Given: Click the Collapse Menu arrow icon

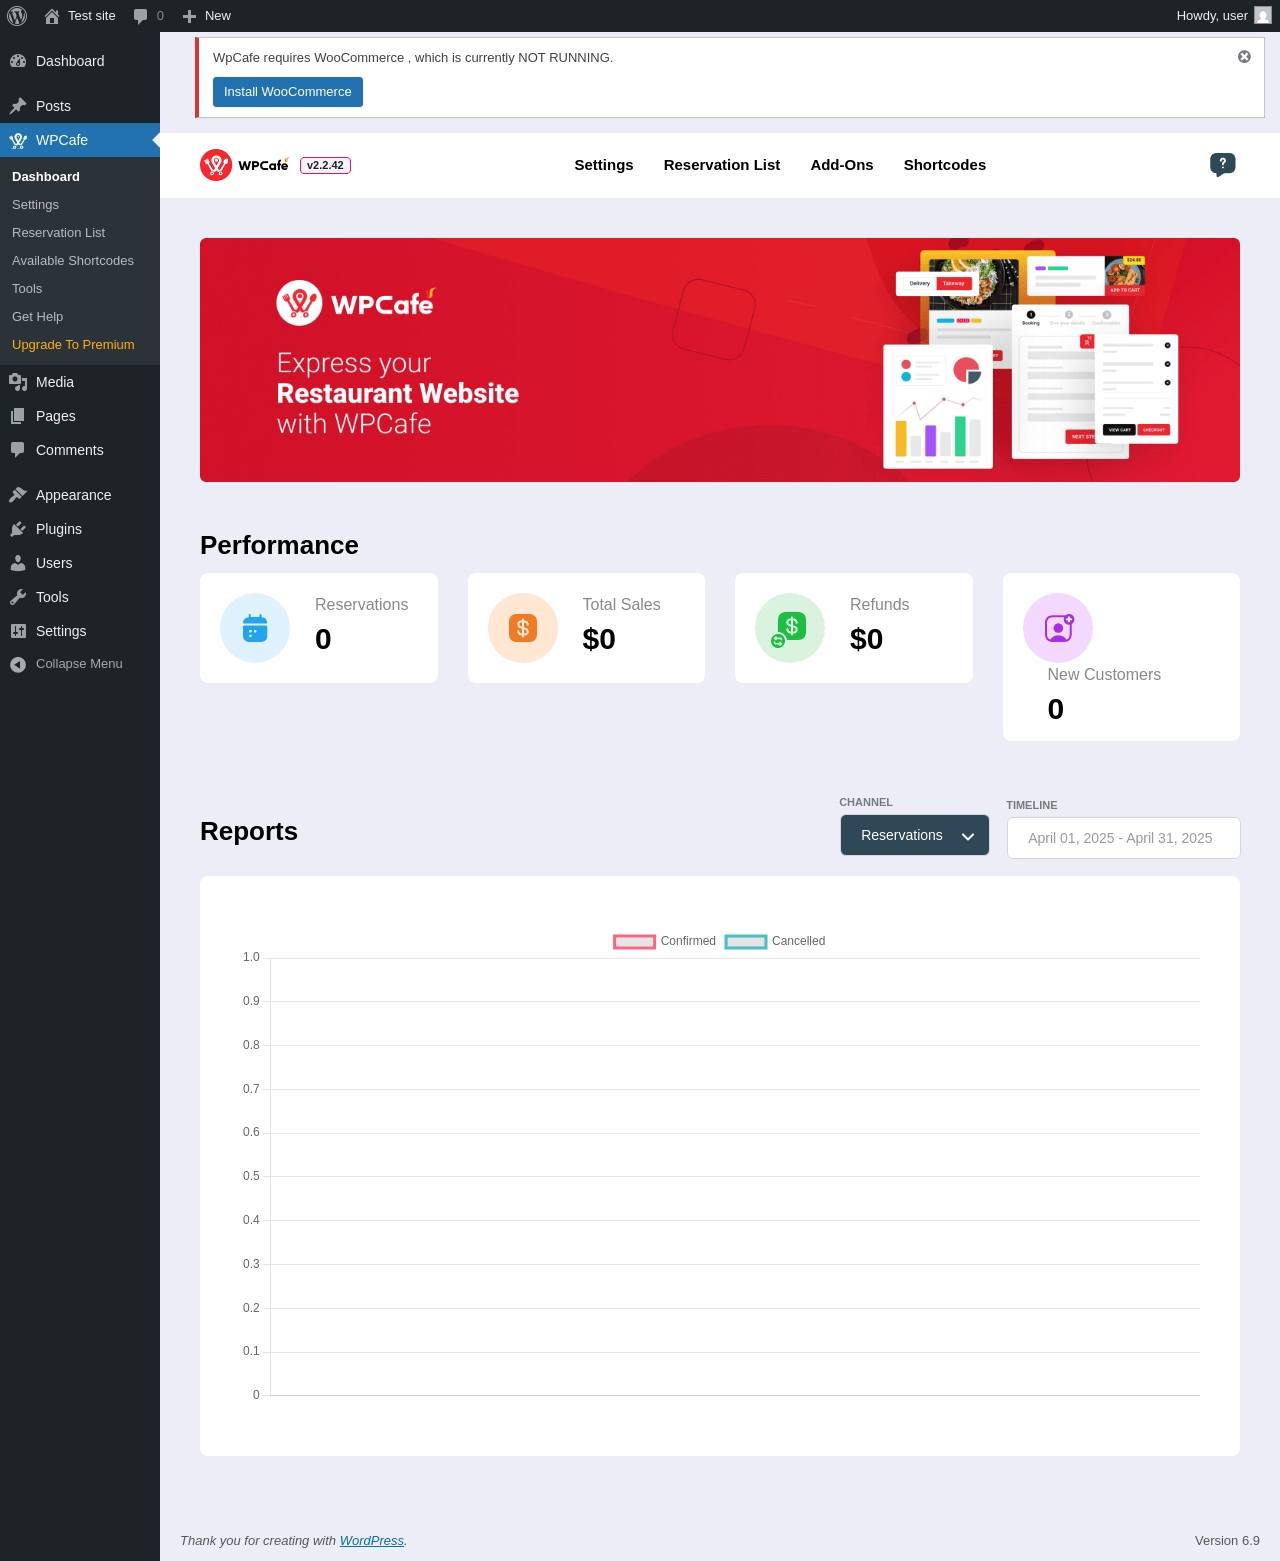Looking at the screenshot, I should point(18,664).
